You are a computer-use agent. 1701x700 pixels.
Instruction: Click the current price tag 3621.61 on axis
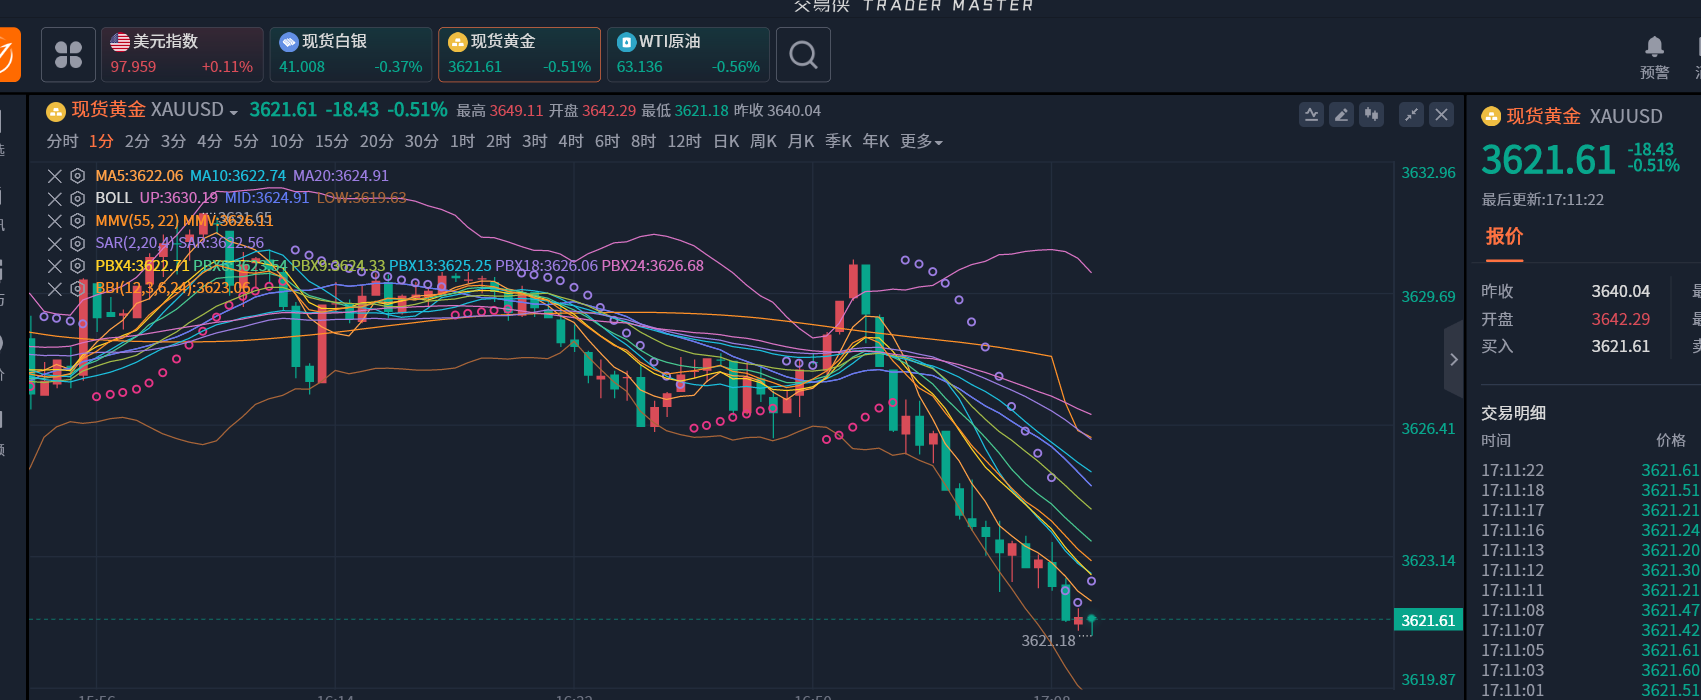[1428, 620]
